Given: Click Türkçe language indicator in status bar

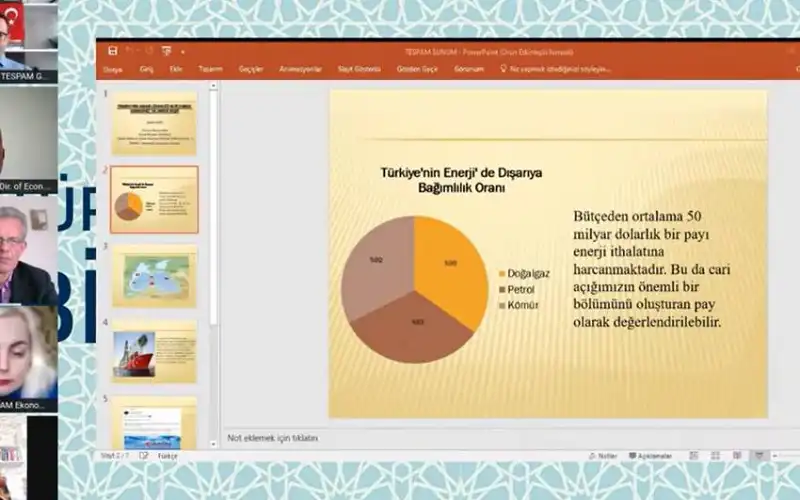Looking at the screenshot, I should [x=169, y=456].
